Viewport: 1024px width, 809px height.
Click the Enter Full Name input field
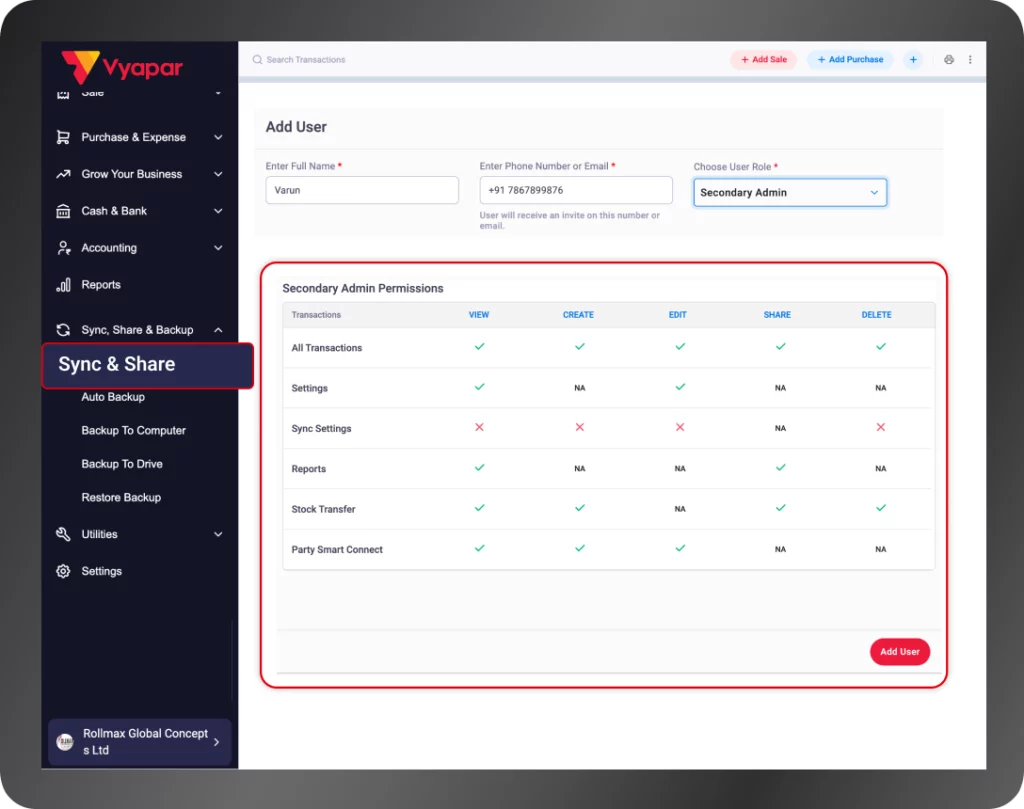pos(361,190)
